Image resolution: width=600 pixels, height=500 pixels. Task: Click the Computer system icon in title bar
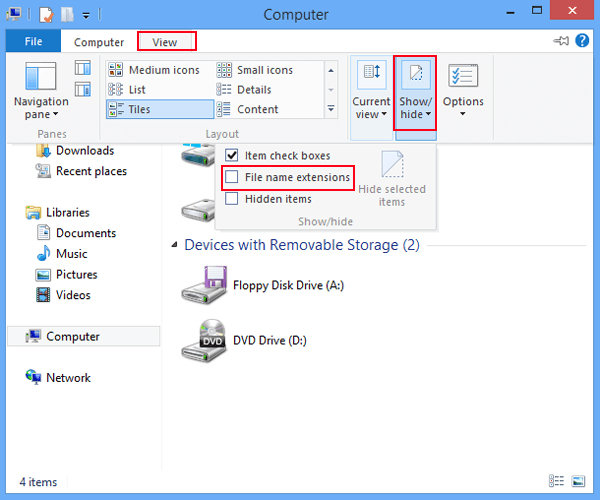pos(14,15)
